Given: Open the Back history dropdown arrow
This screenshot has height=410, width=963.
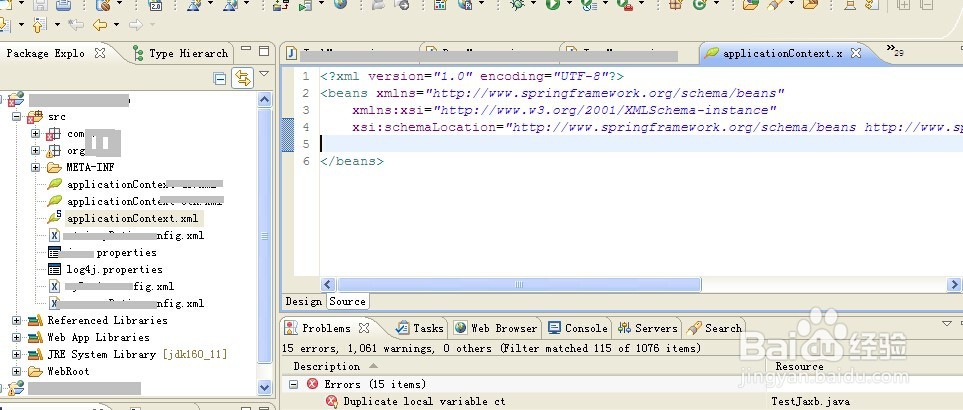Looking at the screenshot, I should (x=117, y=25).
